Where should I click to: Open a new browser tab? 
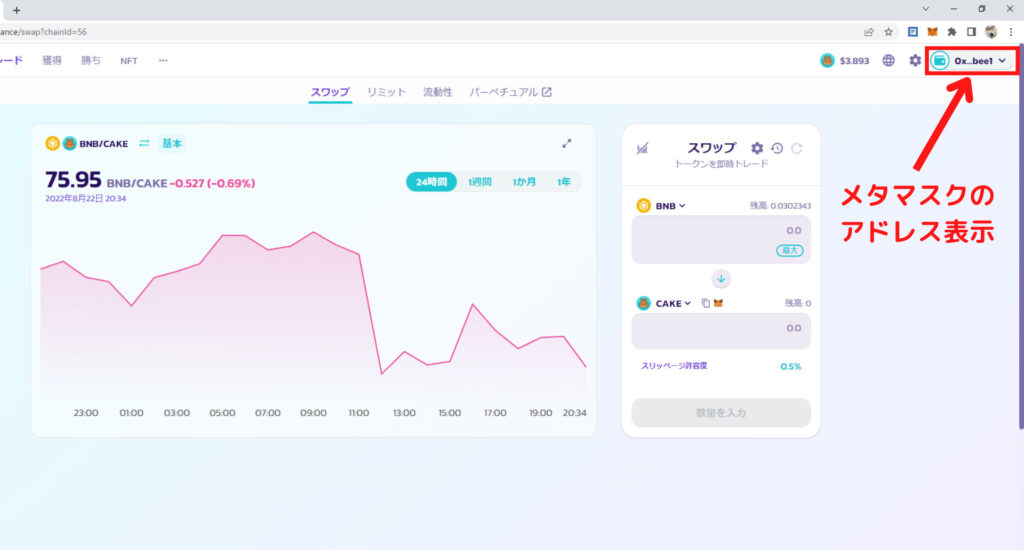pyautogui.click(x=16, y=10)
